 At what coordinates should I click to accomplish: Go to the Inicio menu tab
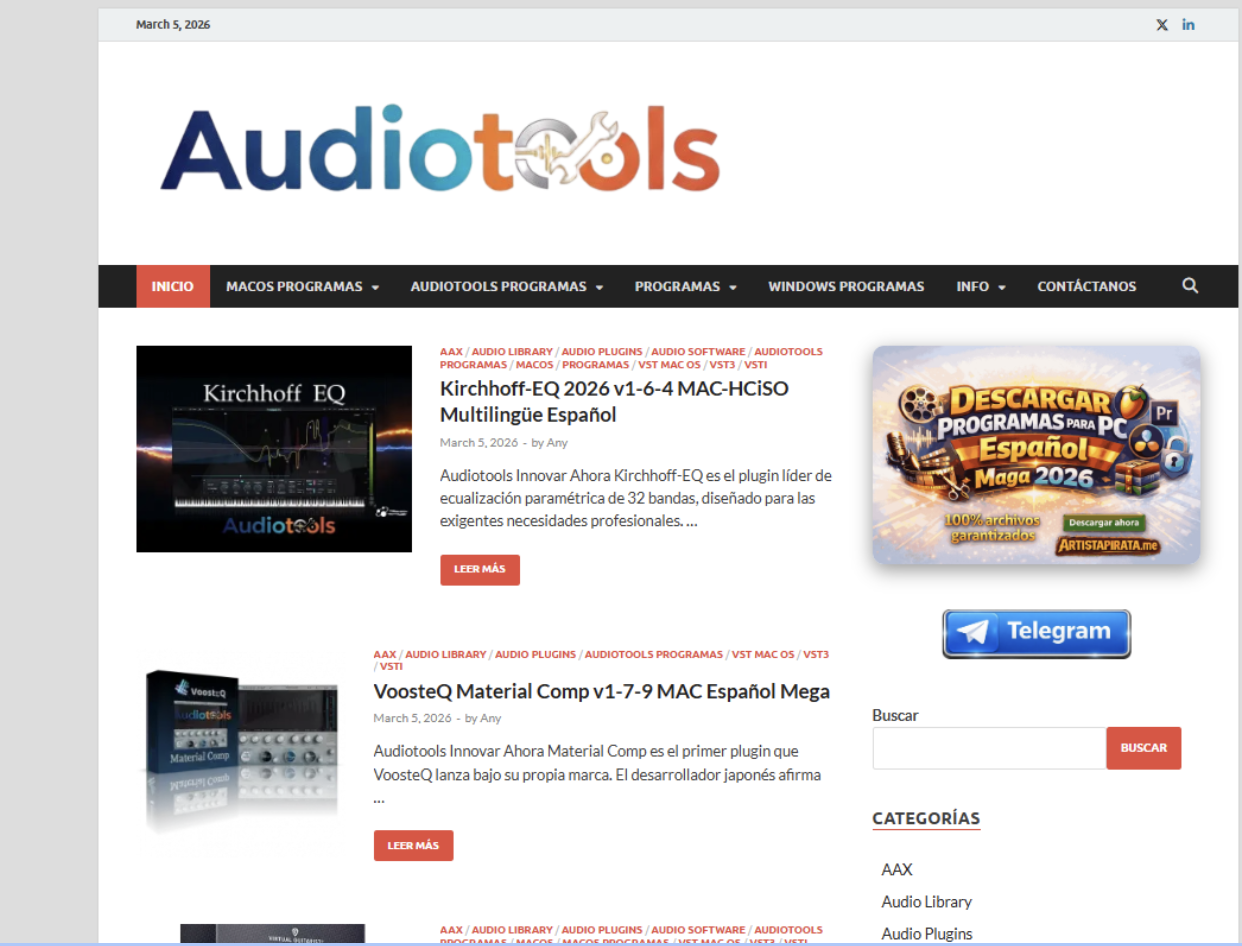click(173, 287)
